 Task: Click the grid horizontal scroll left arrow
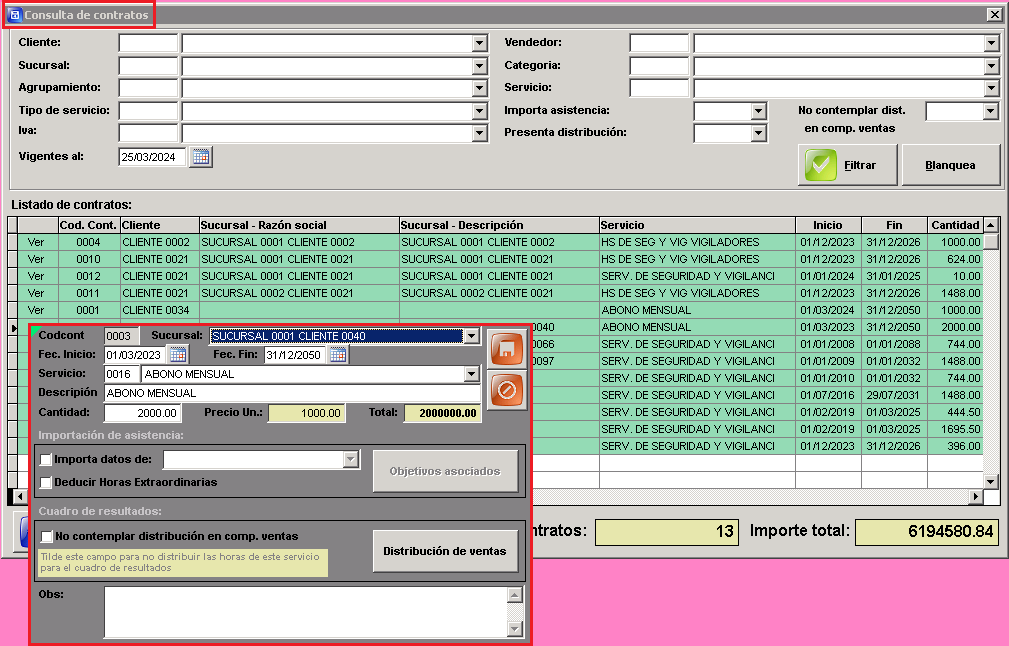click(x=20, y=497)
